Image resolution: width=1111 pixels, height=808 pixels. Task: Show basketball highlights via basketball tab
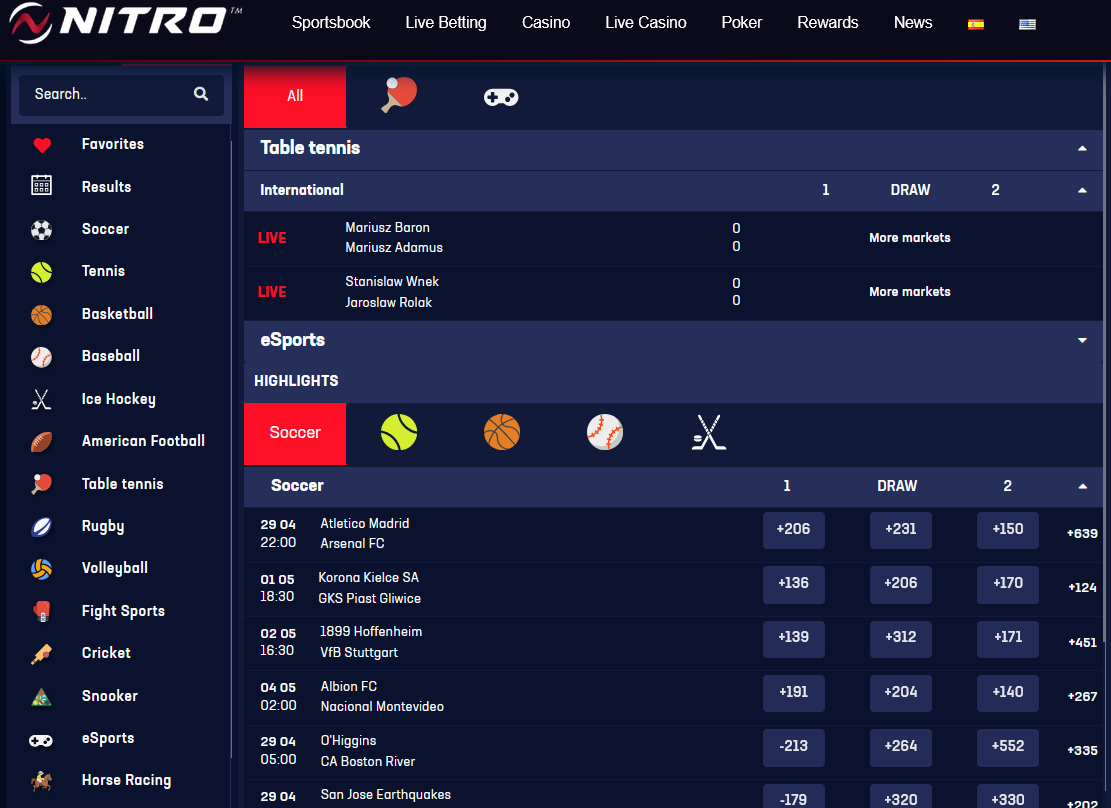tap(502, 432)
